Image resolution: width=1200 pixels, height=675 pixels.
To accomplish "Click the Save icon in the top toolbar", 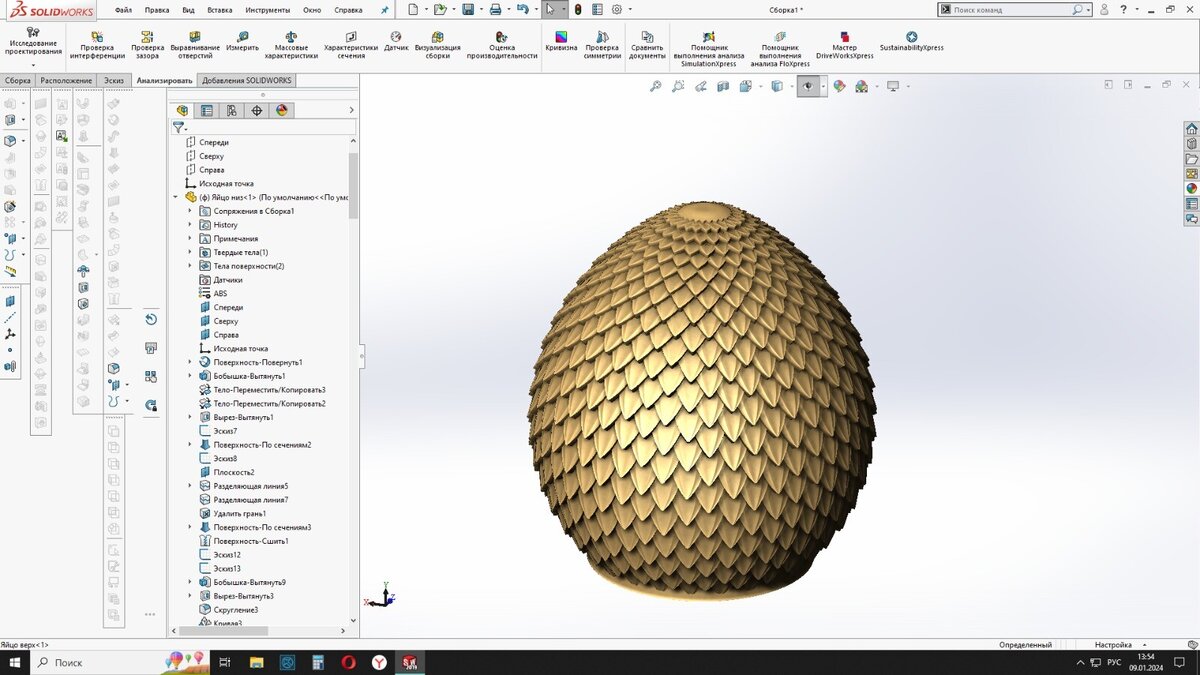I will pyautogui.click(x=468, y=9).
